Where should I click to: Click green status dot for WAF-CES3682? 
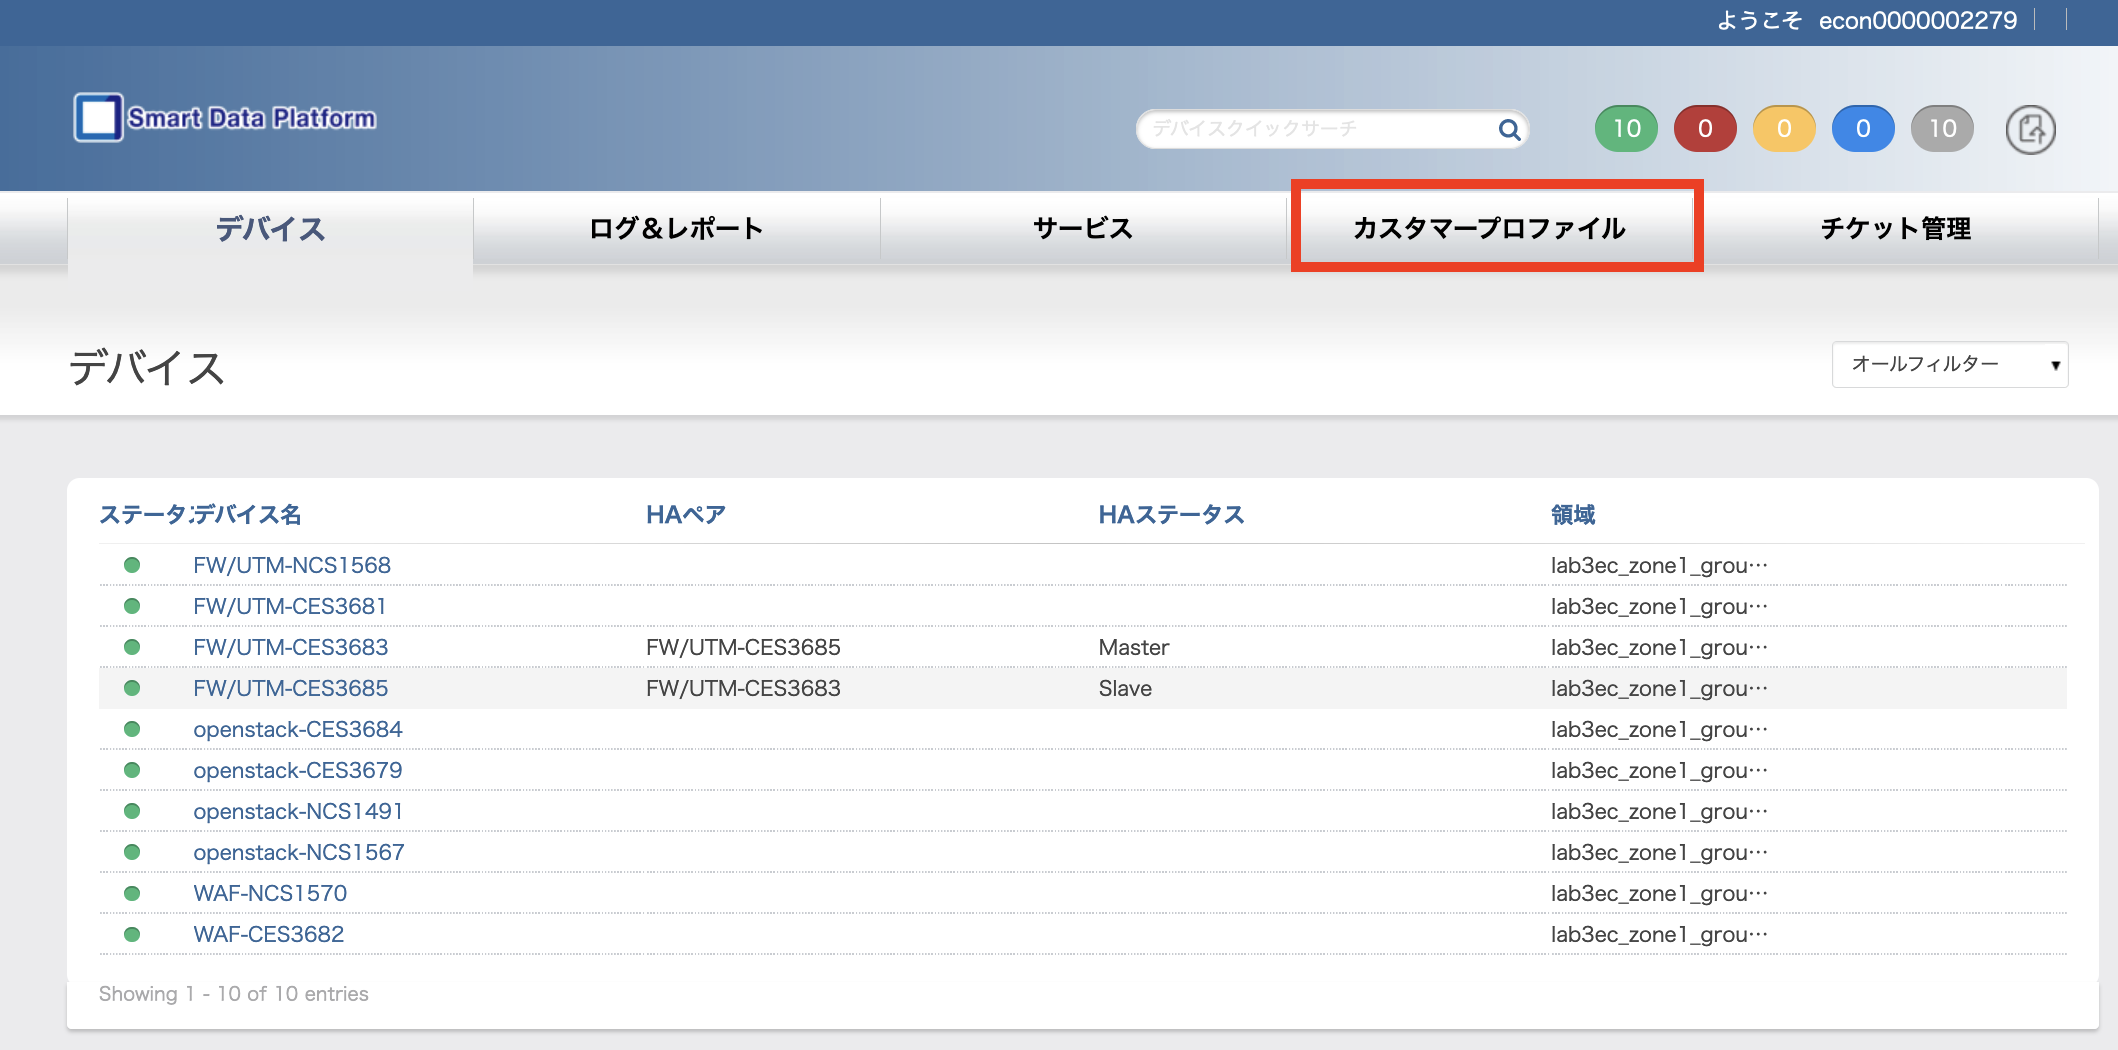coord(132,934)
